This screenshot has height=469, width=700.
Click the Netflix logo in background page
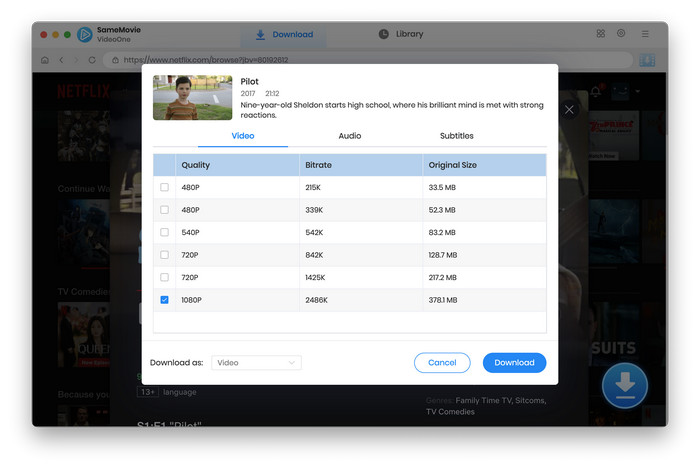(x=83, y=91)
